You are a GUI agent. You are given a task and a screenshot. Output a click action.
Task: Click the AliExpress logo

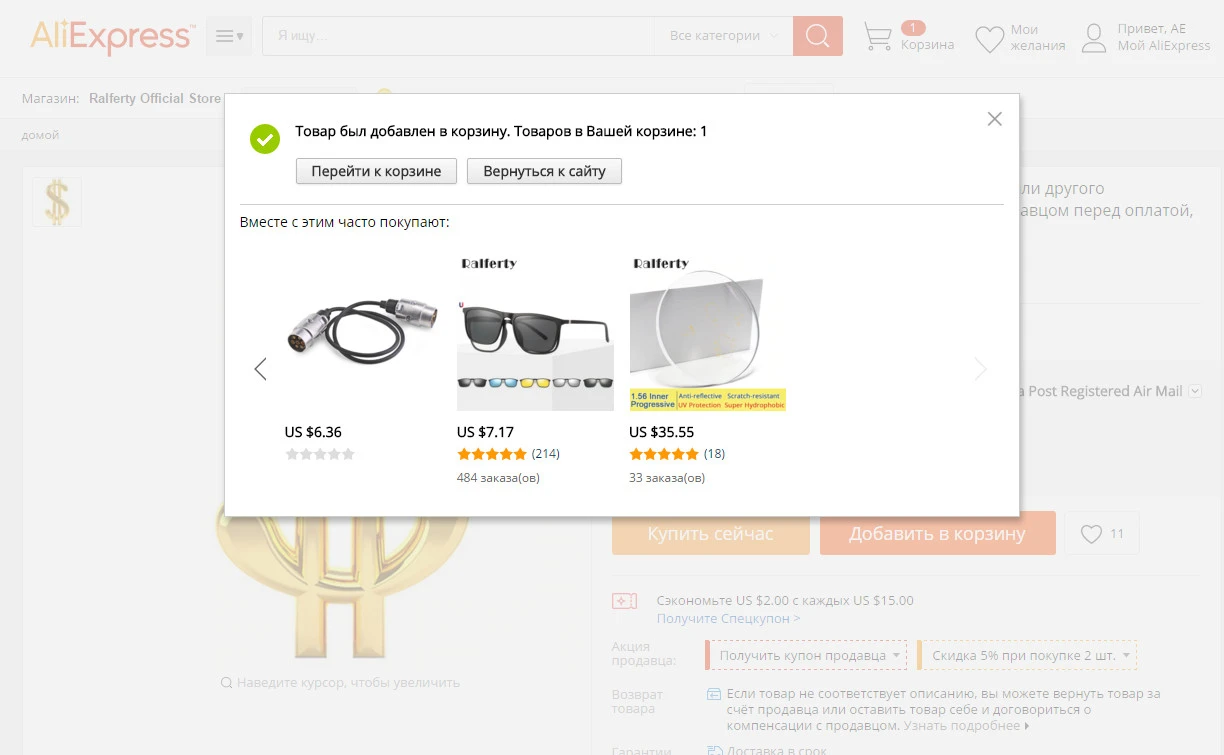pos(111,36)
